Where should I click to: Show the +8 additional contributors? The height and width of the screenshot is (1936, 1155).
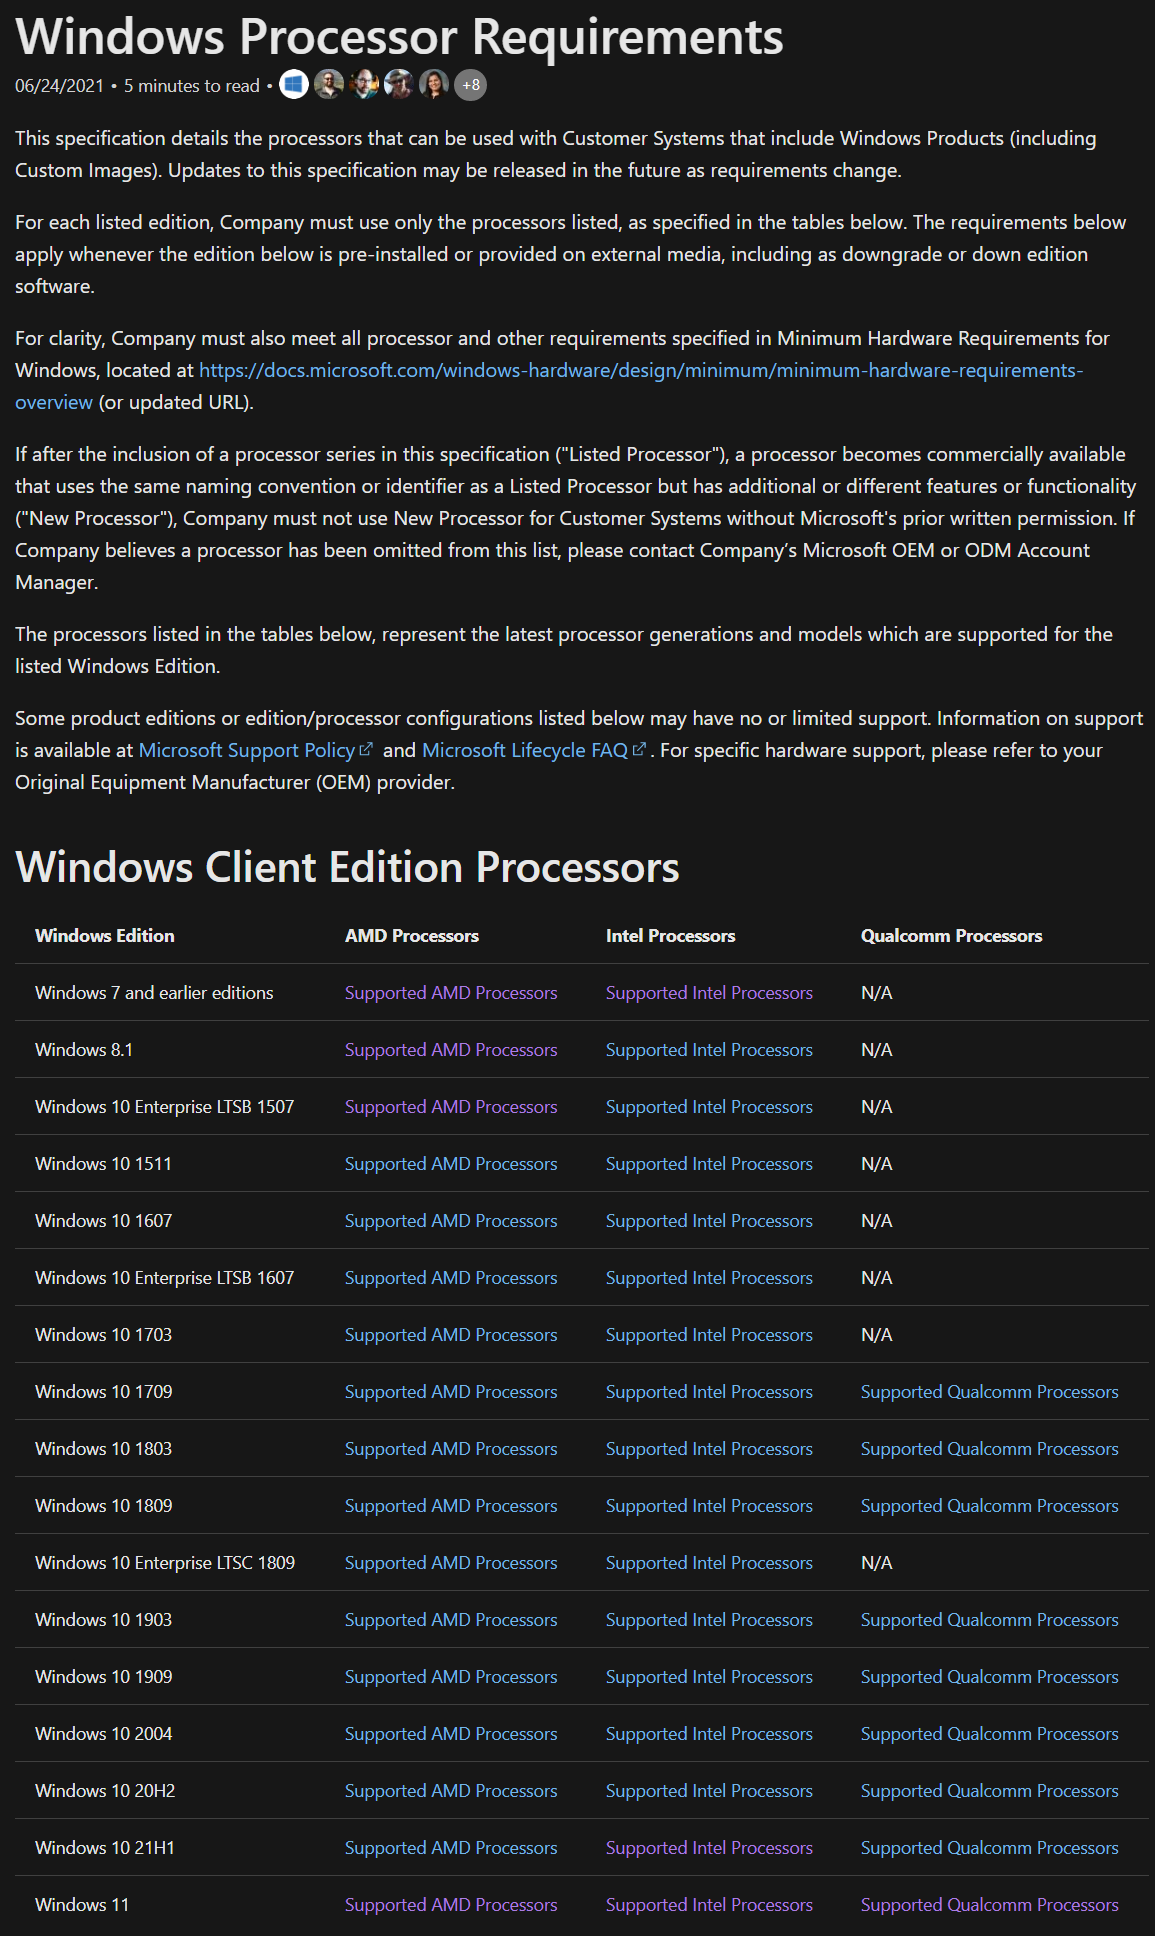(x=470, y=85)
